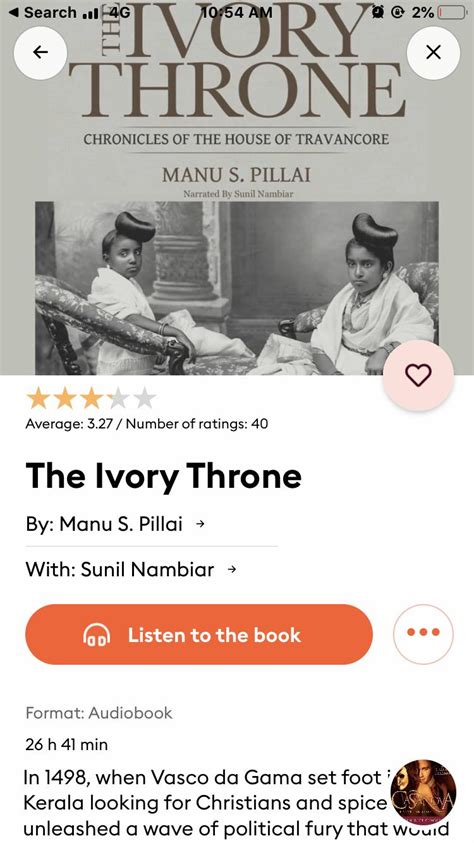474x843 pixels.
Task: Tap the back arrow button
Action: (40, 52)
